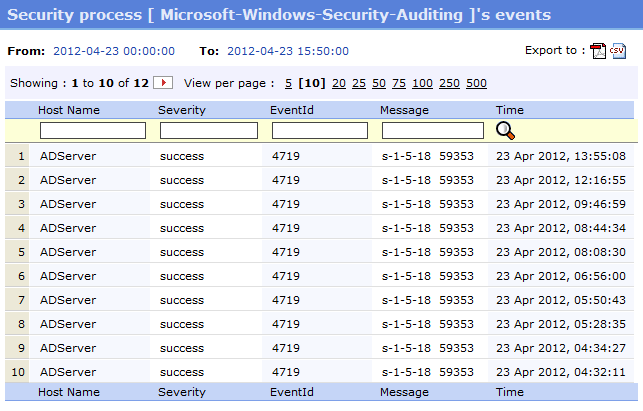Show 500 events per page
The height and width of the screenshot is (411, 643).
(x=476, y=84)
